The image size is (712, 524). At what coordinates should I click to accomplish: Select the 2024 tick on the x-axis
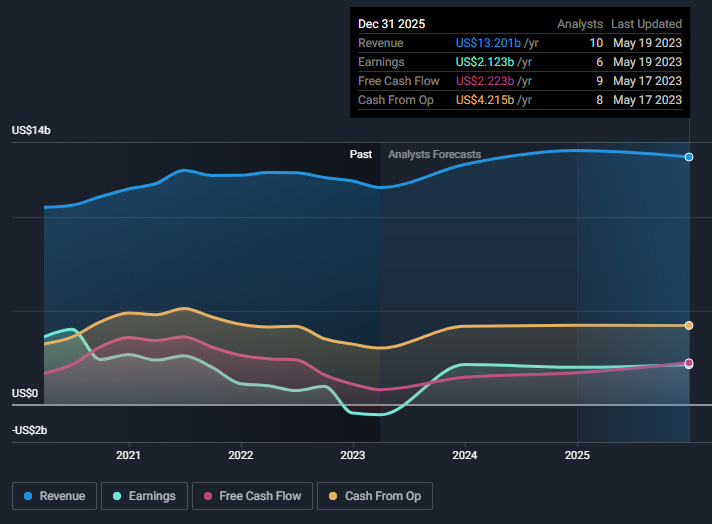coord(465,455)
